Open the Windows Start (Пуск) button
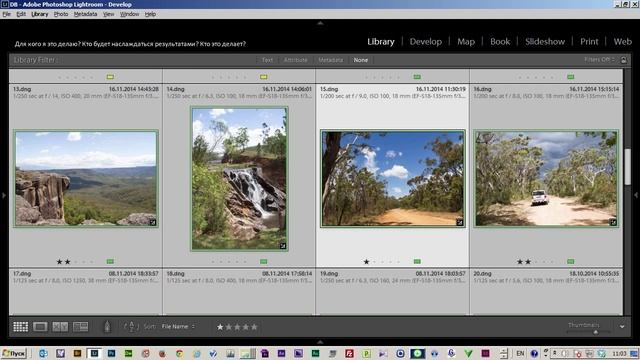The height and width of the screenshot is (360, 640). click(14, 353)
